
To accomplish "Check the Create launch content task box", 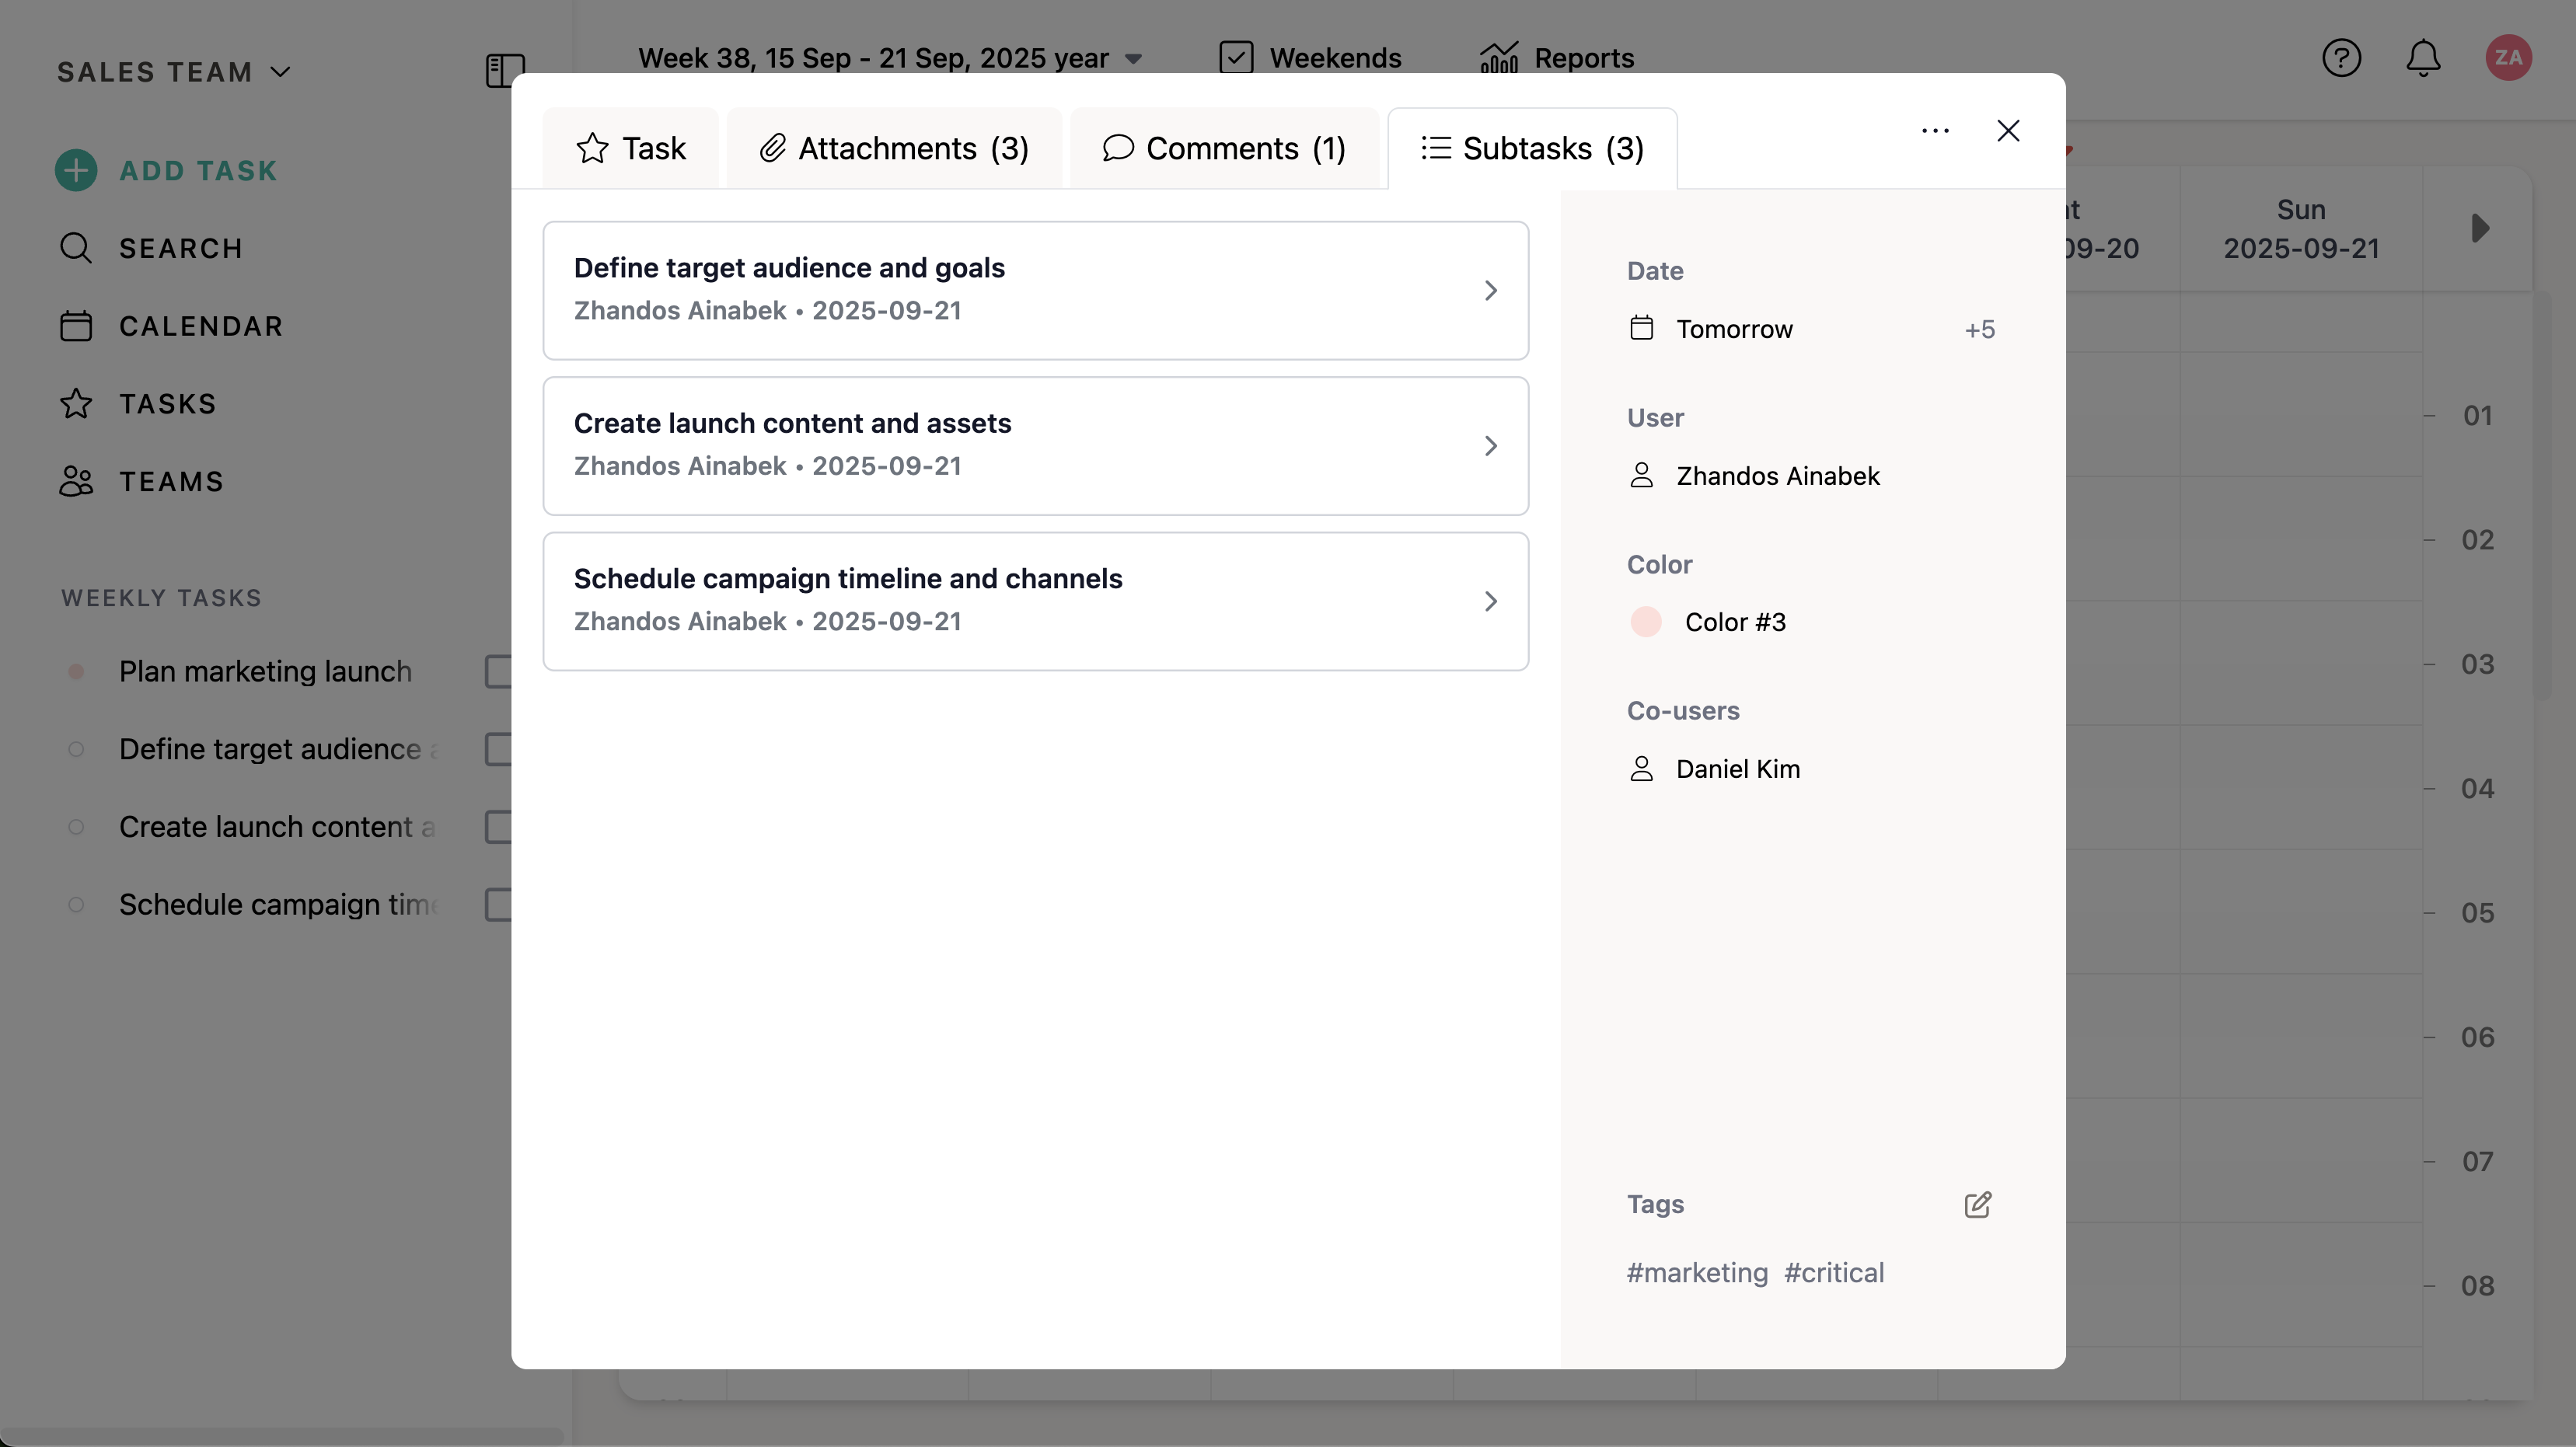I will [499, 827].
